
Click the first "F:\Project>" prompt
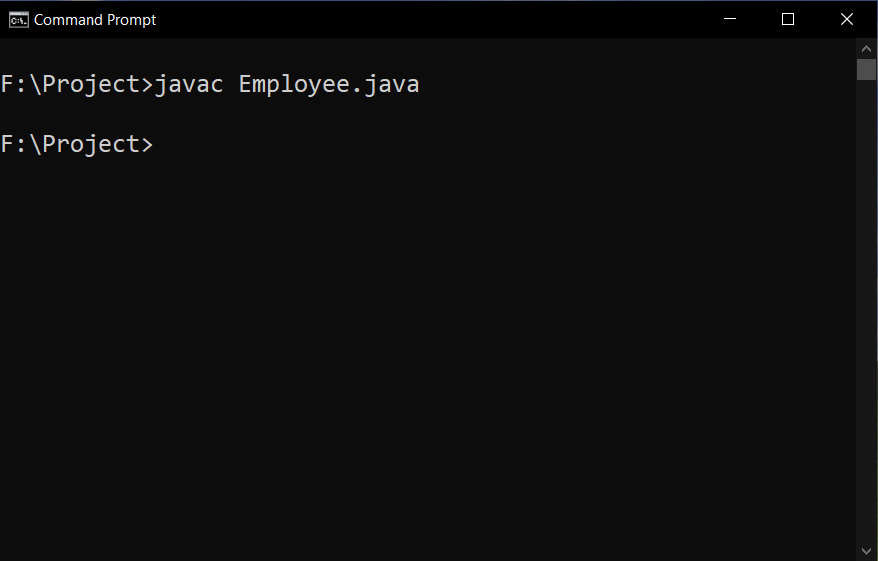point(77,85)
